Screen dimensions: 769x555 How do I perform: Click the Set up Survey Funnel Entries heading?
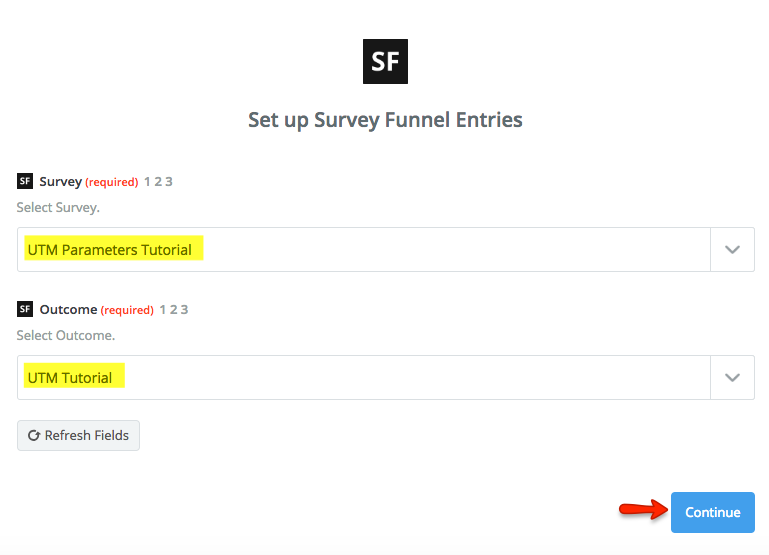point(385,120)
